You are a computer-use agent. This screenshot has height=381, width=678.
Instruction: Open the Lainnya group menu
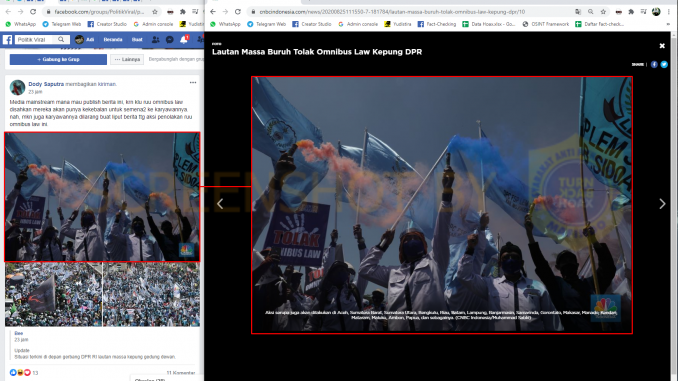127,59
